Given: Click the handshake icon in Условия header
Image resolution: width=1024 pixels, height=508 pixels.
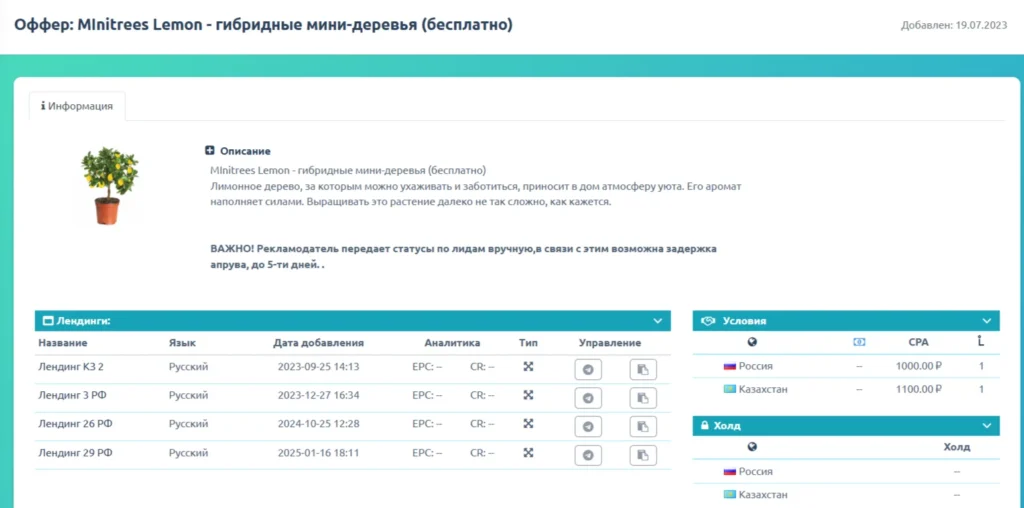Looking at the screenshot, I should pyautogui.click(x=707, y=321).
